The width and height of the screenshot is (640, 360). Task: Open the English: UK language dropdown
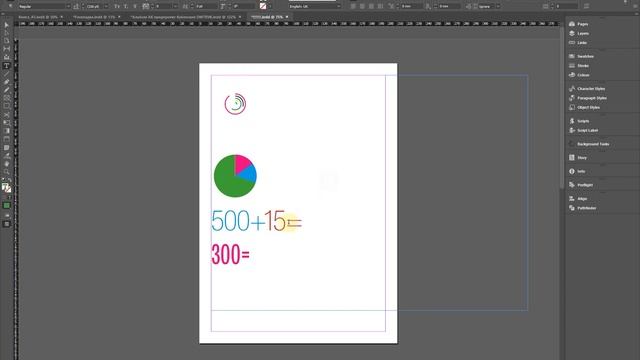[315, 7]
